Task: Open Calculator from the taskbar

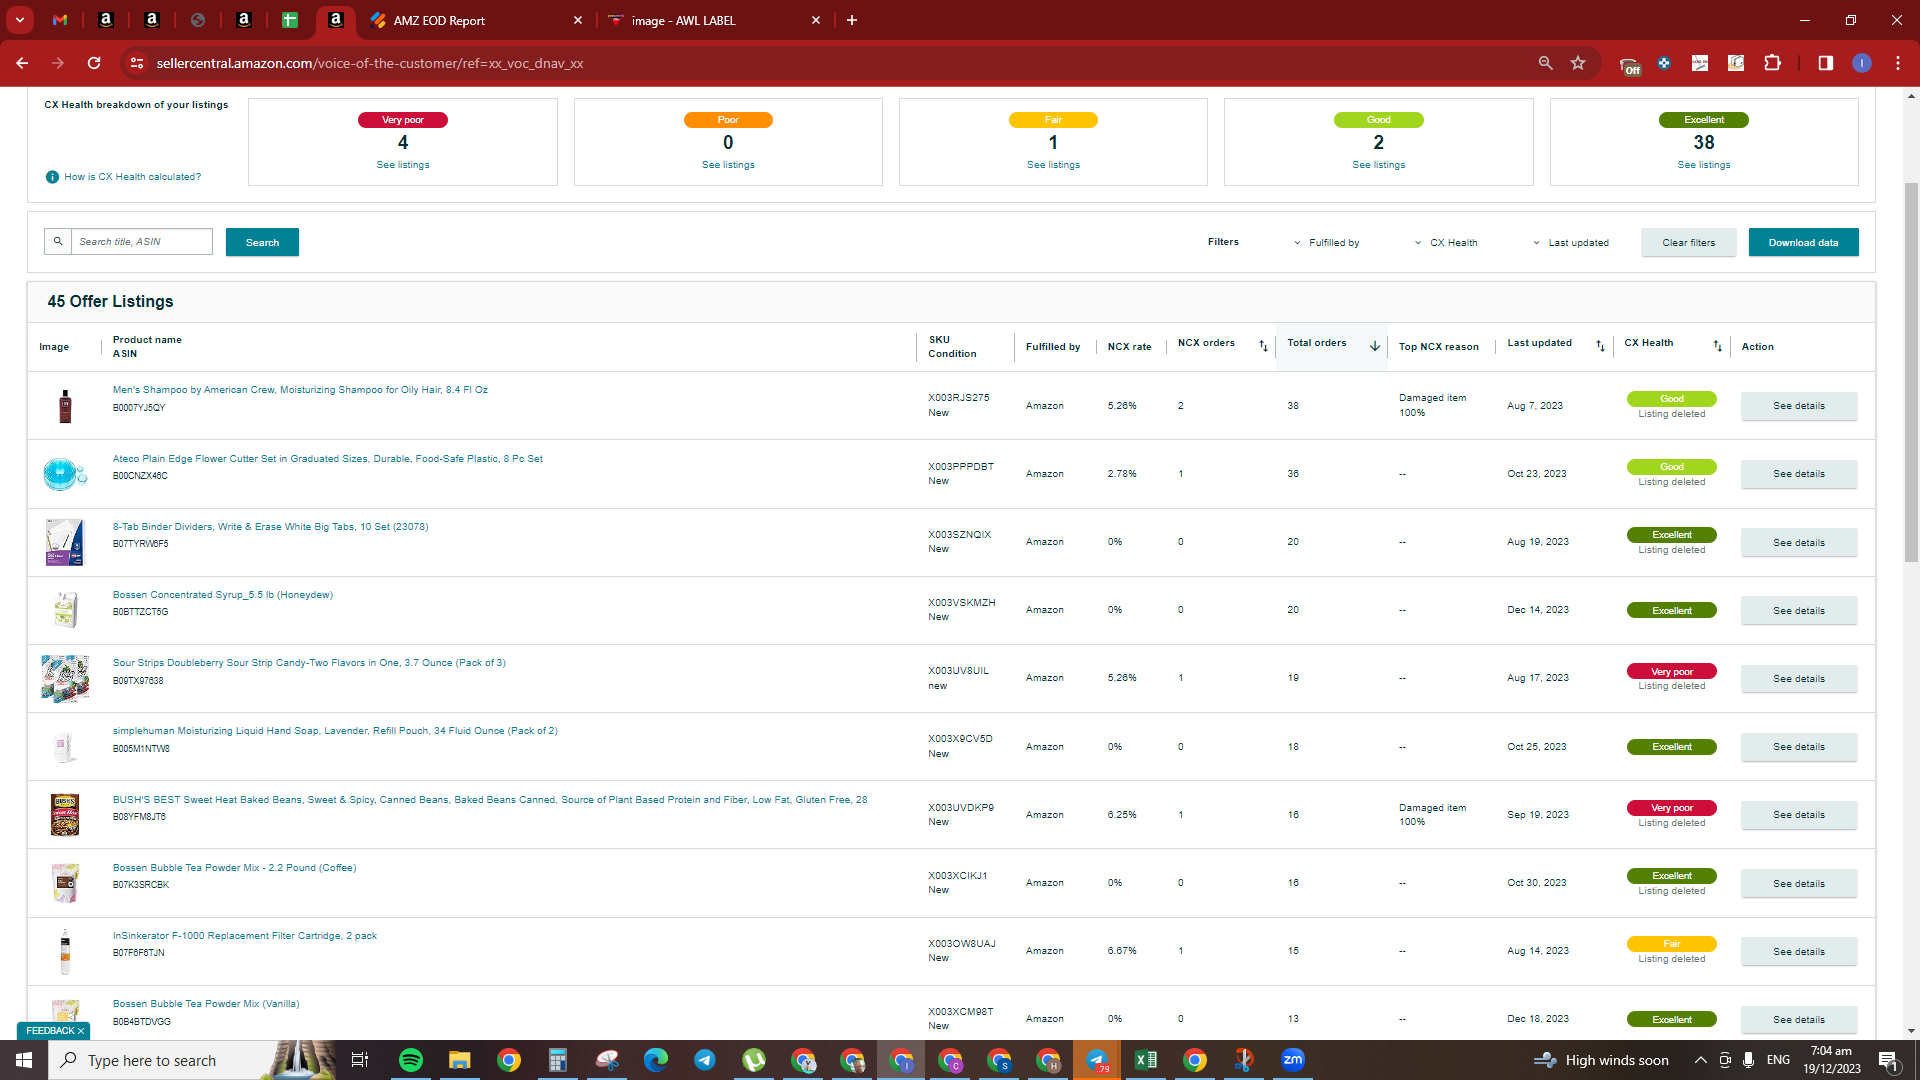Action: [558, 1060]
